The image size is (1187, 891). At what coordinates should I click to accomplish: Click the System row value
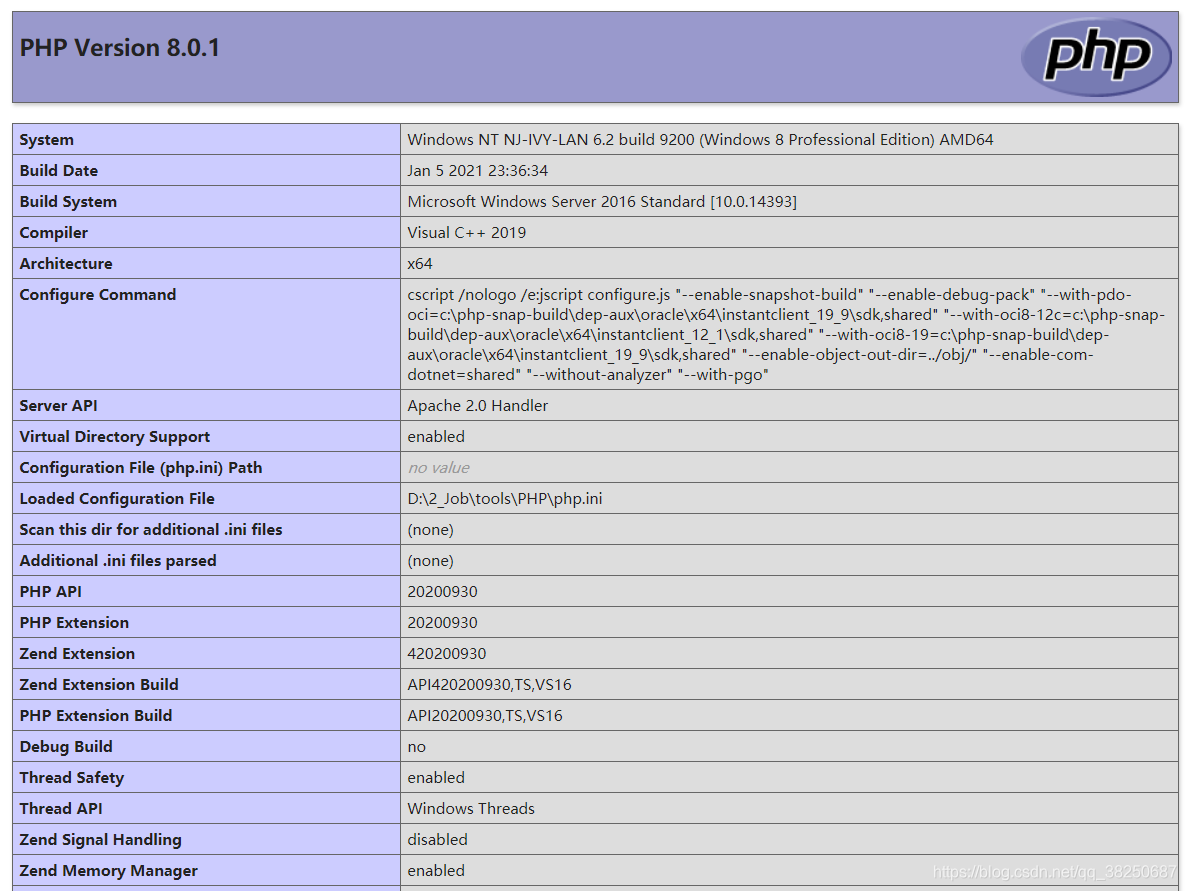click(690, 139)
